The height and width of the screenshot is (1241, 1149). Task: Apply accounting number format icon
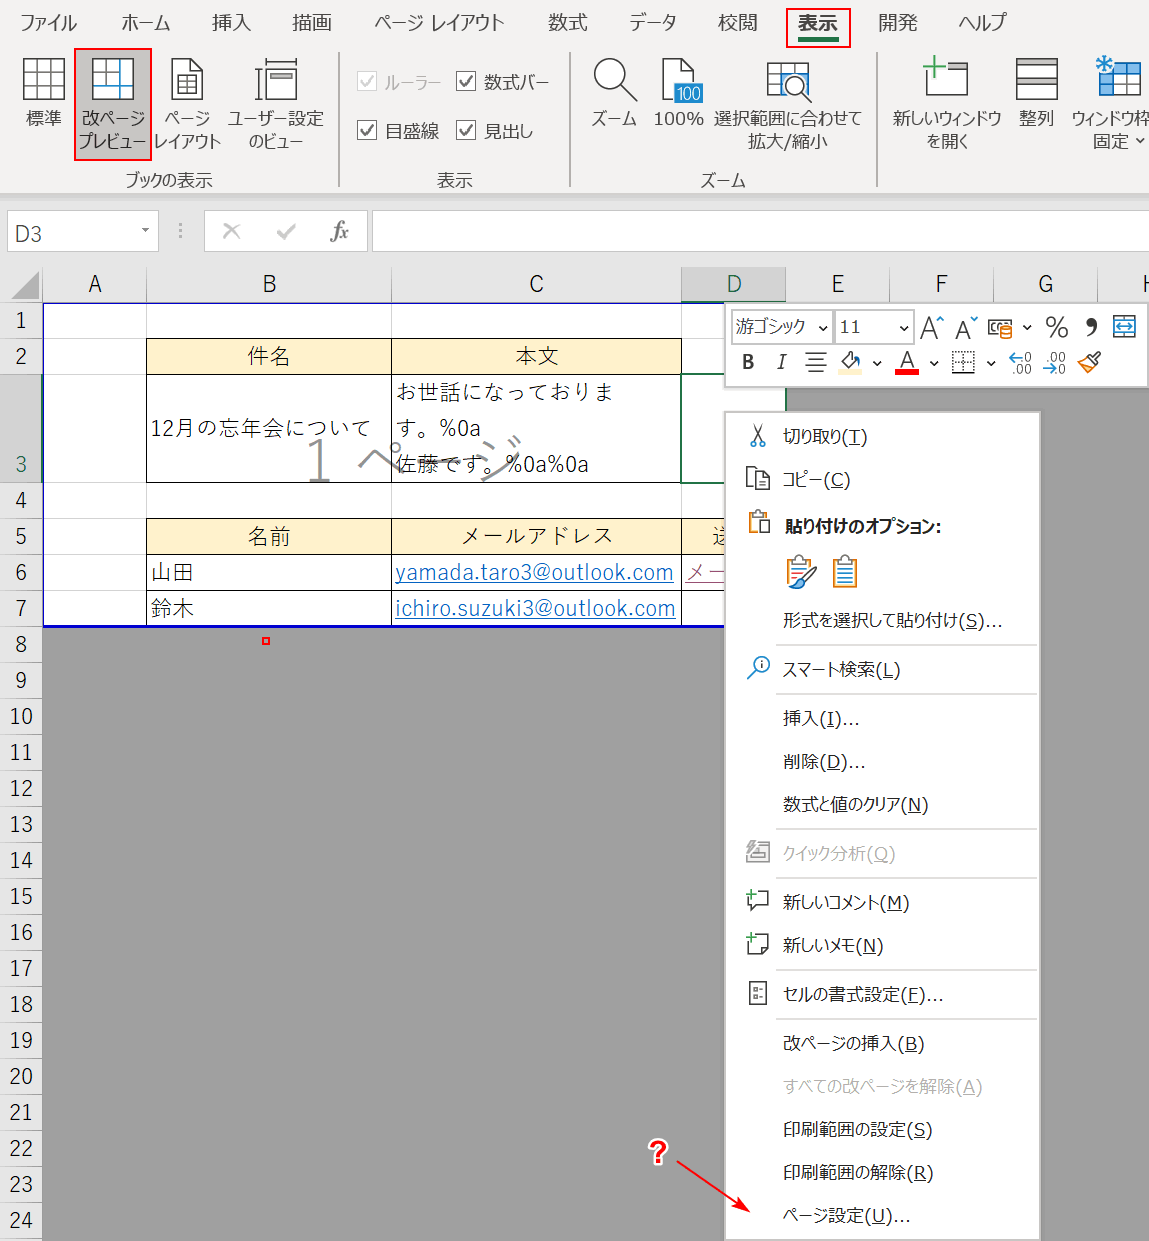pyautogui.click(x=1000, y=327)
